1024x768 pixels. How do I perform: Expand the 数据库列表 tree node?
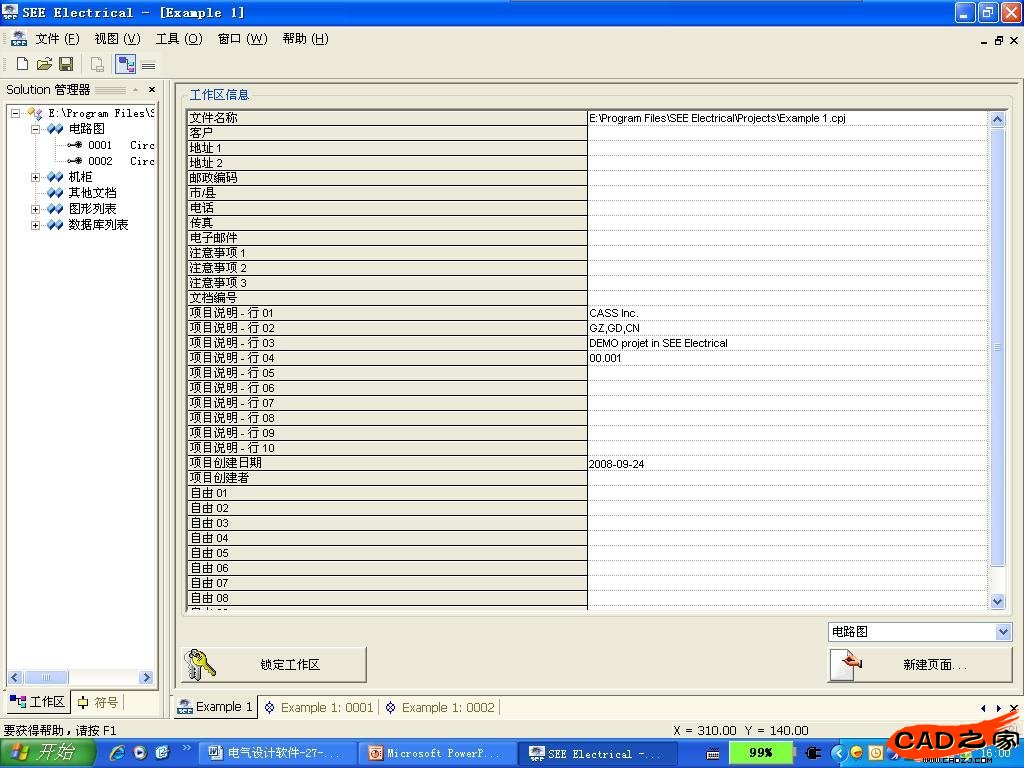tap(36, 225)
